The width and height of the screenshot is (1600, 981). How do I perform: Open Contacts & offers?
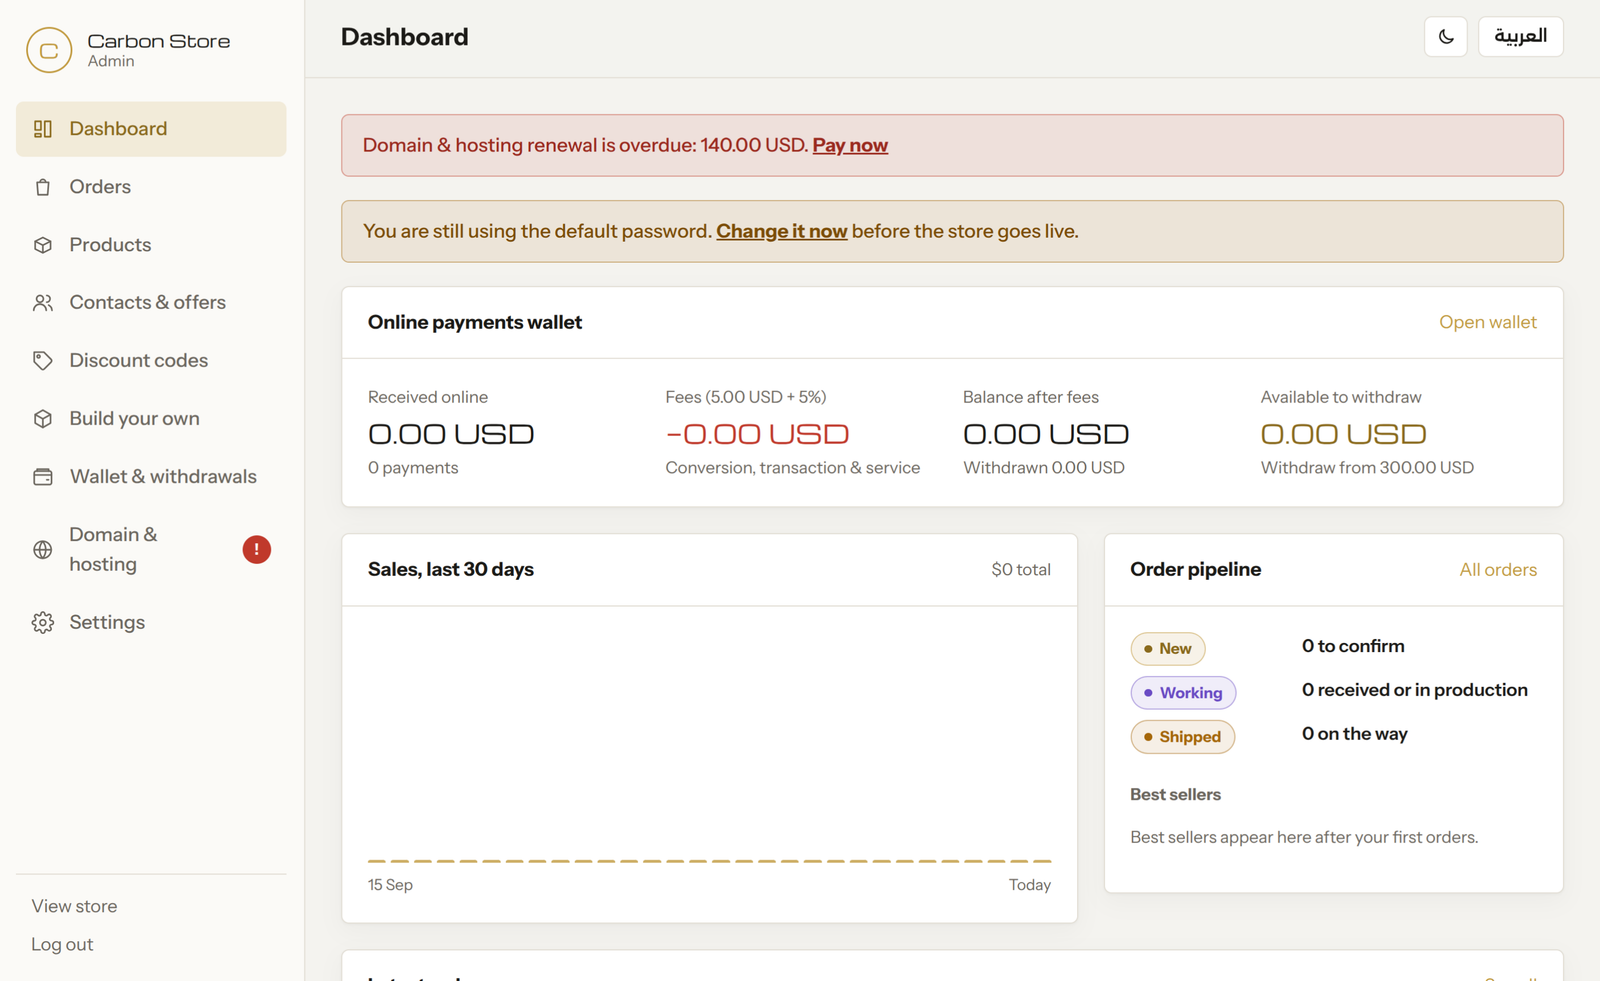[x=151, y=303]
